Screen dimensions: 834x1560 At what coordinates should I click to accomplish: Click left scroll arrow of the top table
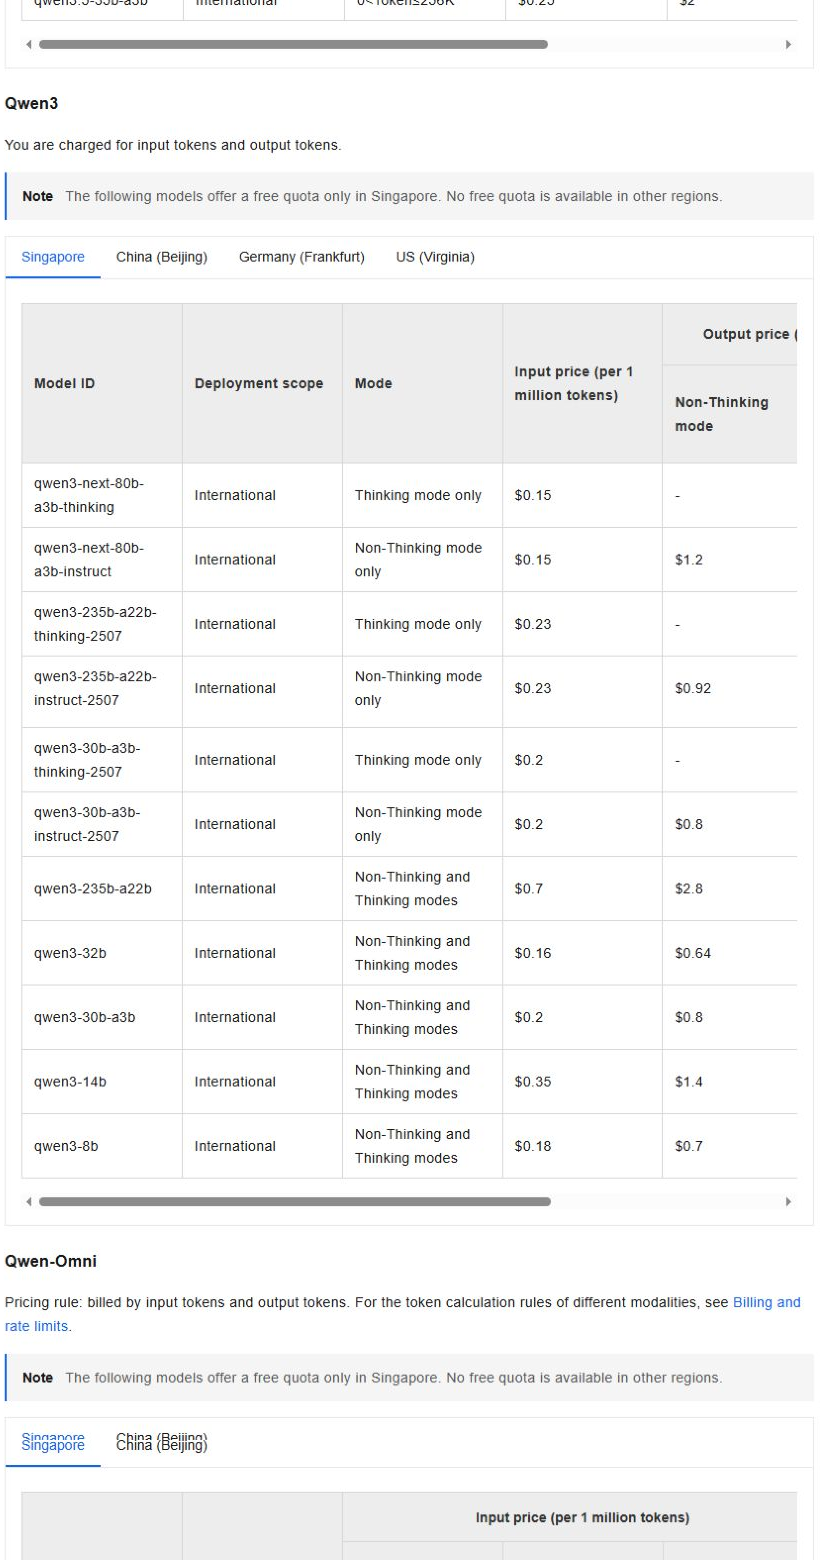[x=28, y=45]
